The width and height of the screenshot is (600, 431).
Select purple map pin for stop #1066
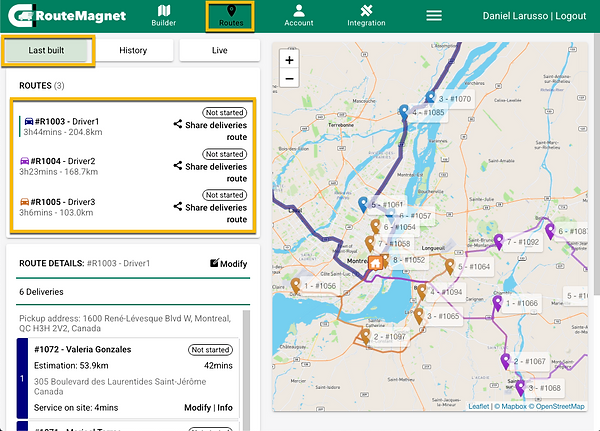click(x=497, y=303)
